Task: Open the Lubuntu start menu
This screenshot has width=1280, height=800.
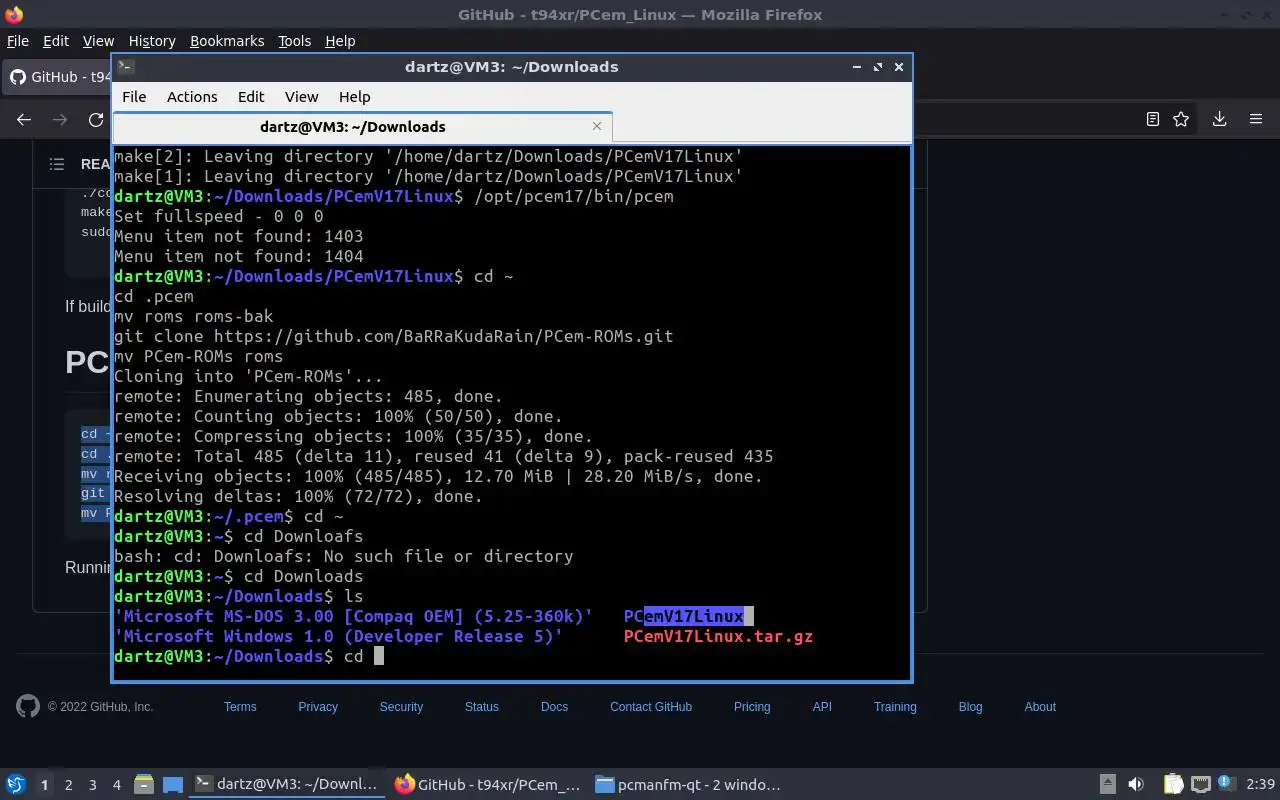Action: pos(16,785)
